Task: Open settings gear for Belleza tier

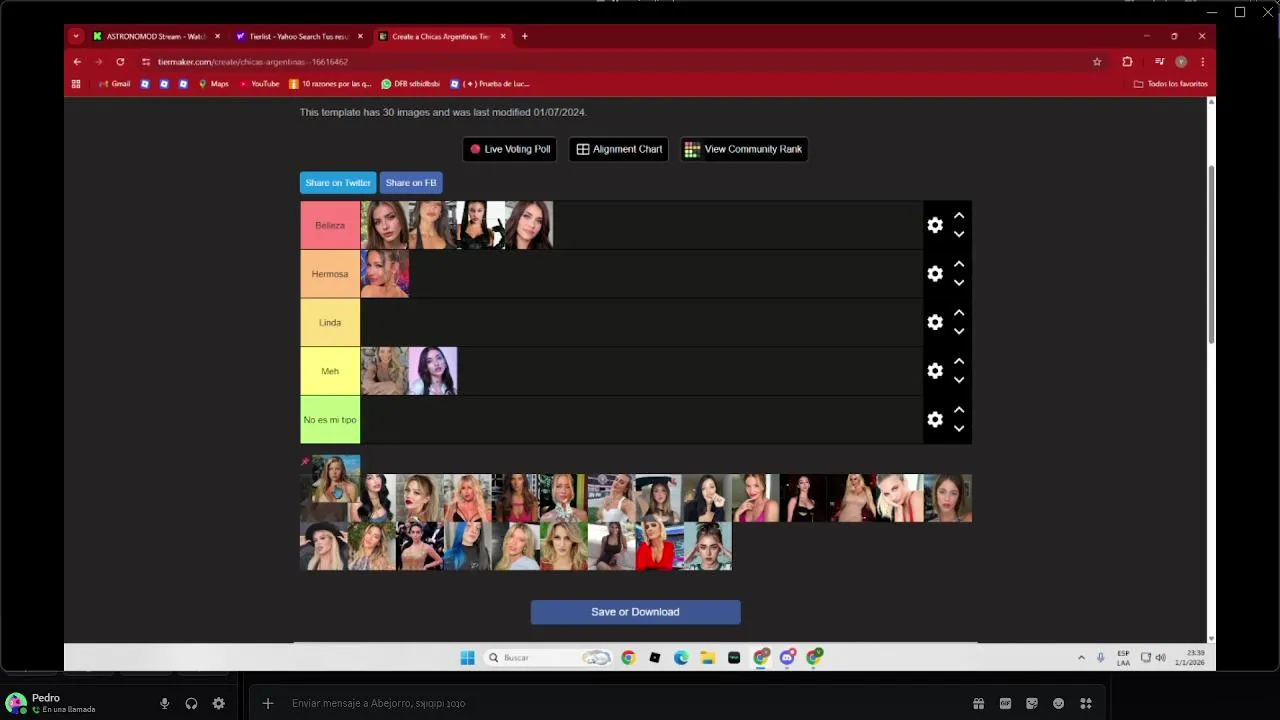Action: 935,225
